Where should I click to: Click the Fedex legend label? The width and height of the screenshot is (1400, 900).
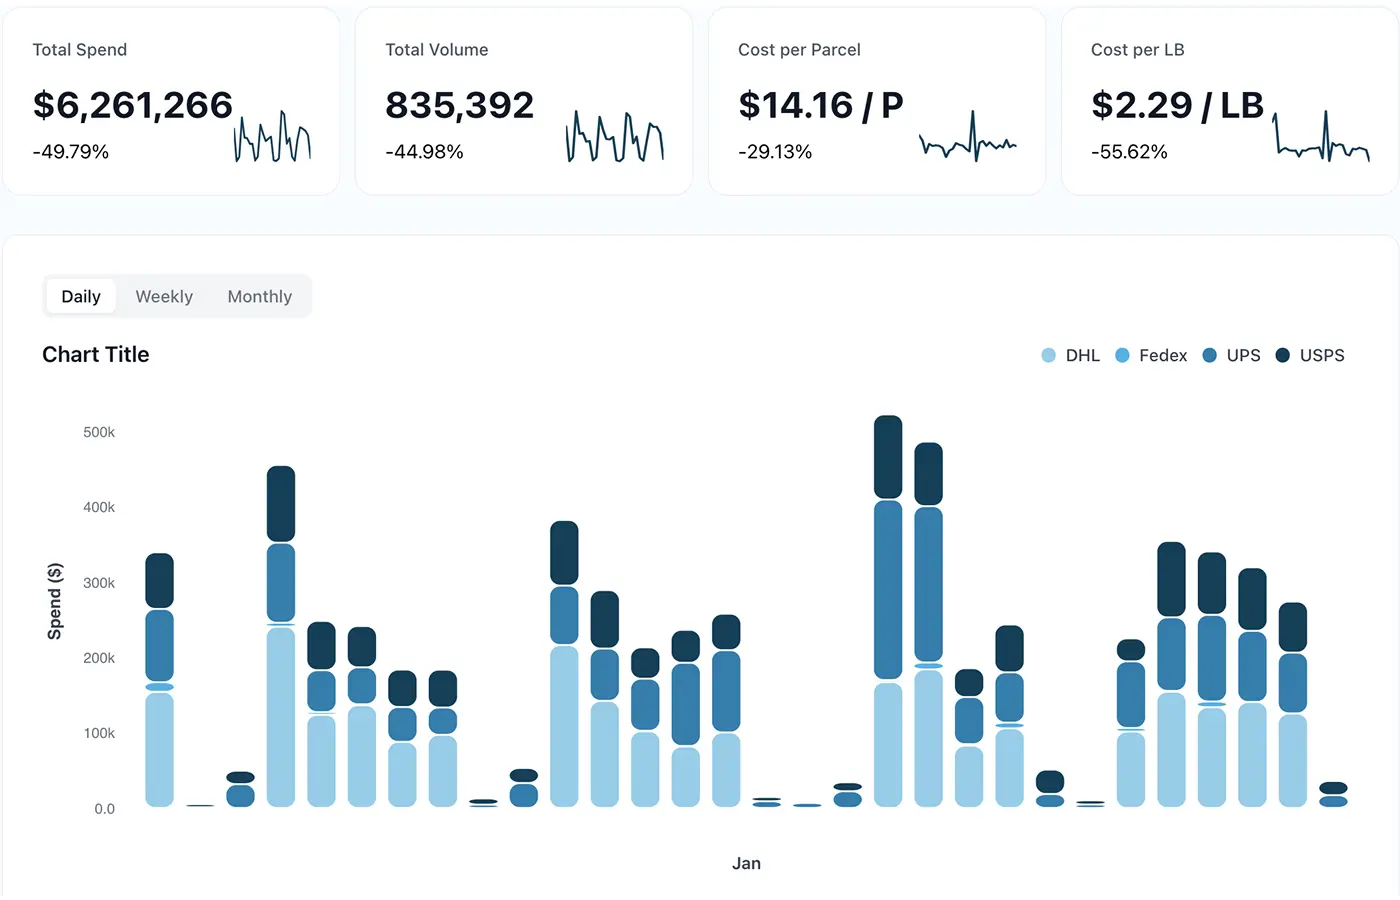click(x=1163, y=356)
